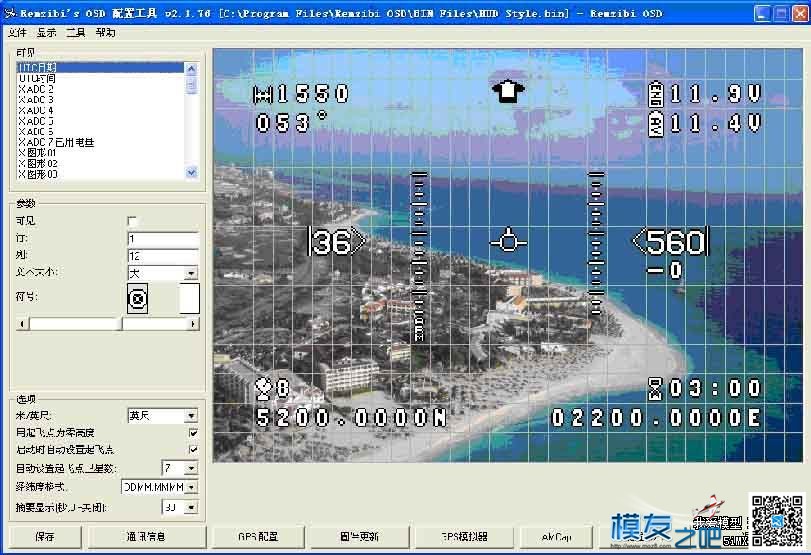
Task: Click the latitude text 5200.0000N
Action: 352,418
